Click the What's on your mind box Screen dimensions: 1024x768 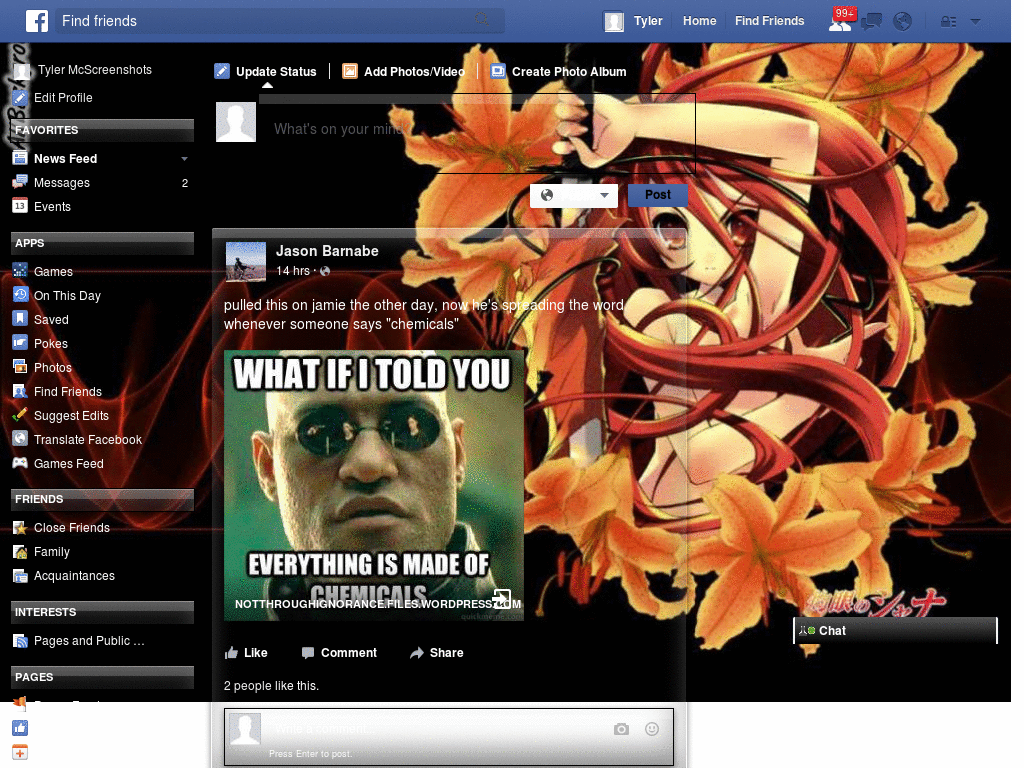coord(477,134)
